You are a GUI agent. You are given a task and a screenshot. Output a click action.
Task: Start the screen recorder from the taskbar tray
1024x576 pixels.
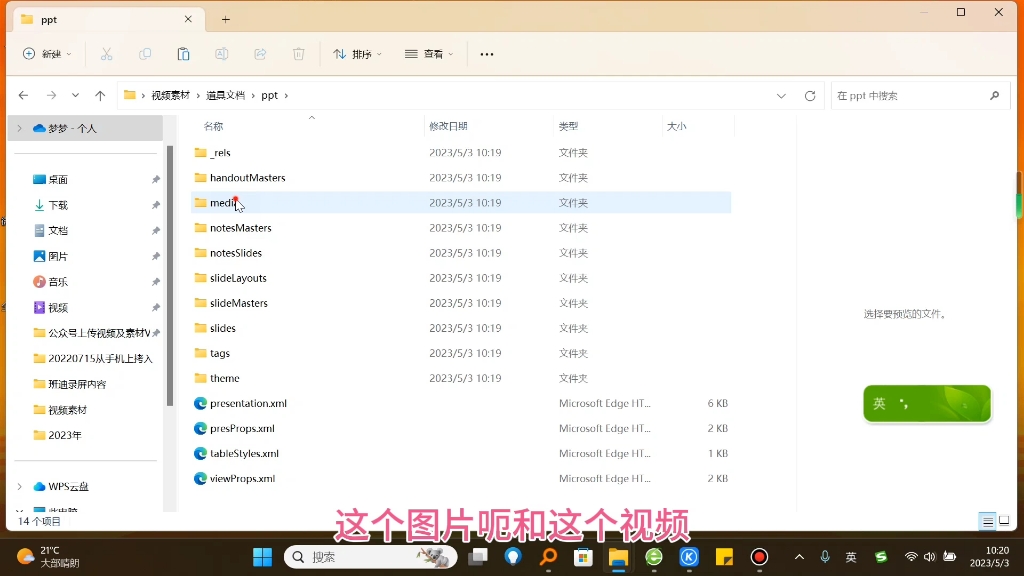(x=758, y=555)
